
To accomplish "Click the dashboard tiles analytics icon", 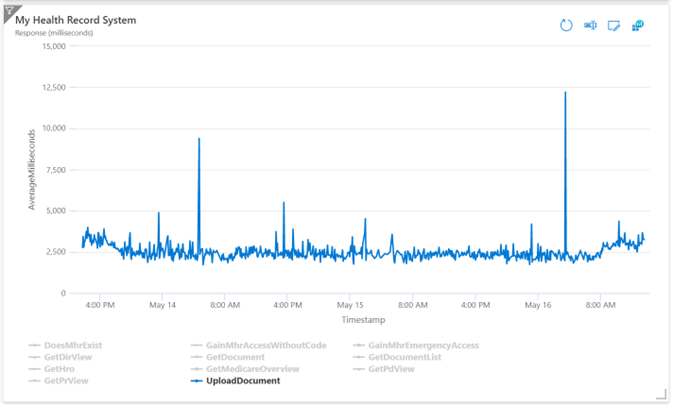I will (638, 25).
